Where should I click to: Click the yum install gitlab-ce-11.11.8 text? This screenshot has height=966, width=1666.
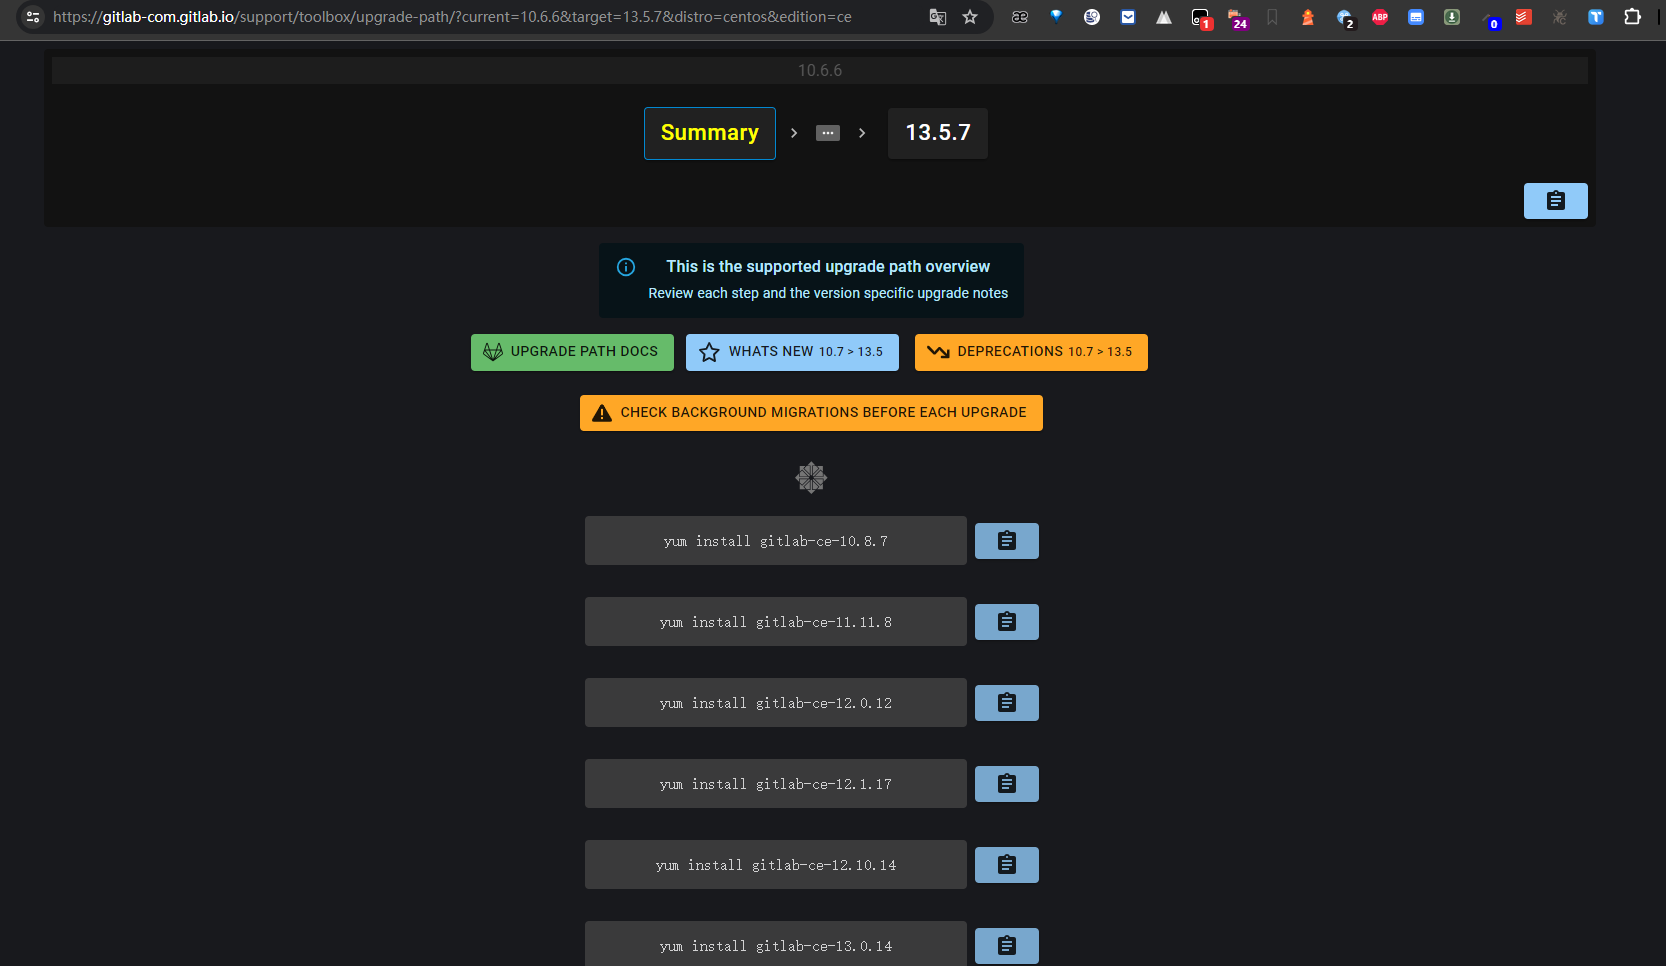776,622
